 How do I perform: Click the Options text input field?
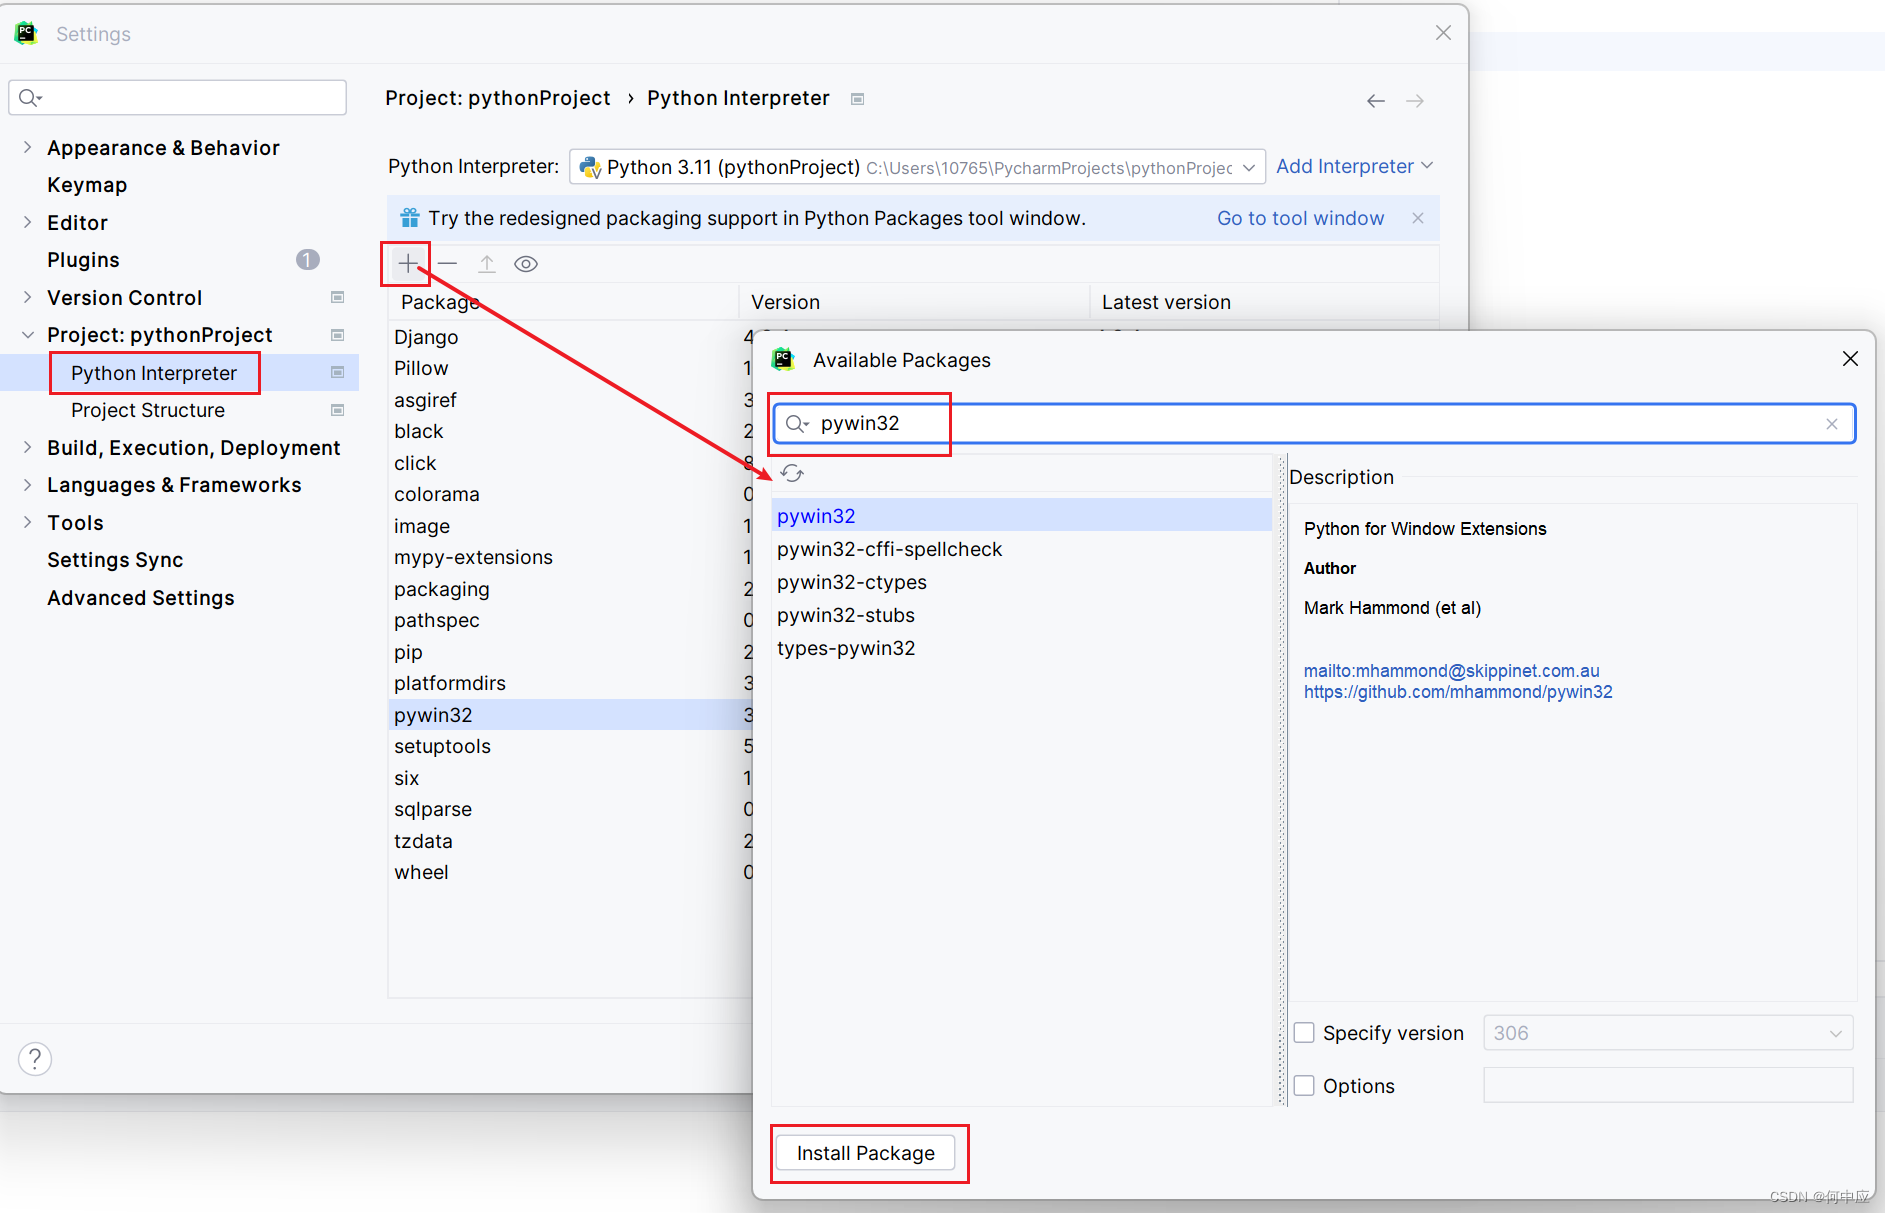[x=1668, y=1085]
